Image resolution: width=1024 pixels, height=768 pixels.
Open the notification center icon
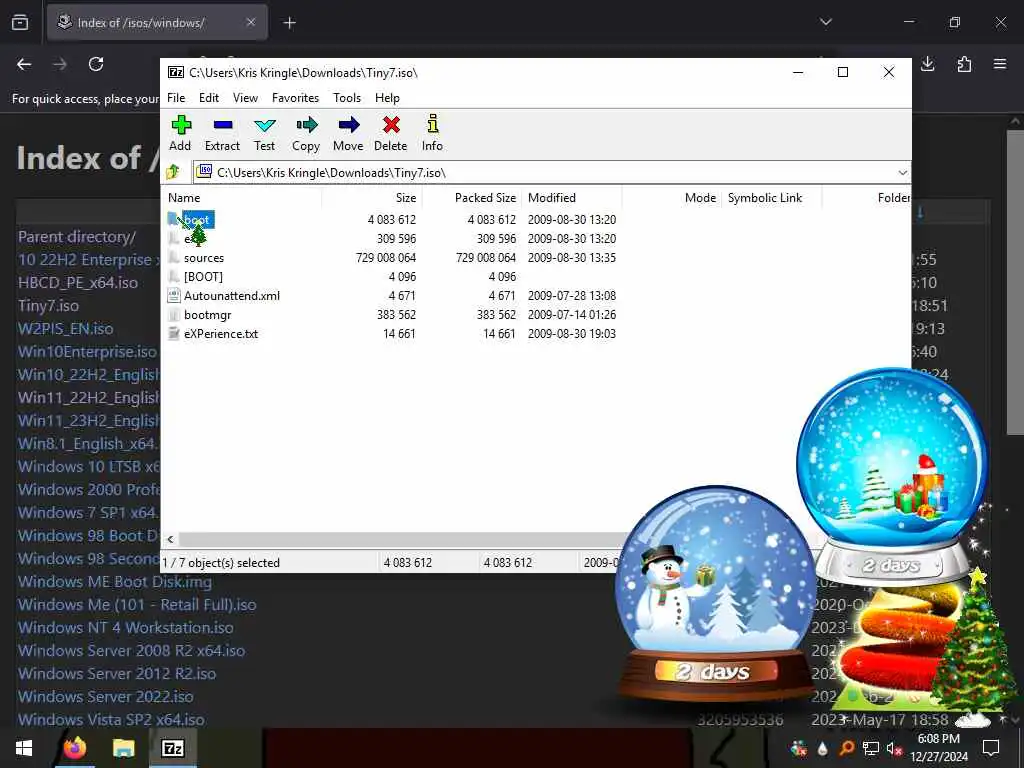[991, 748]
